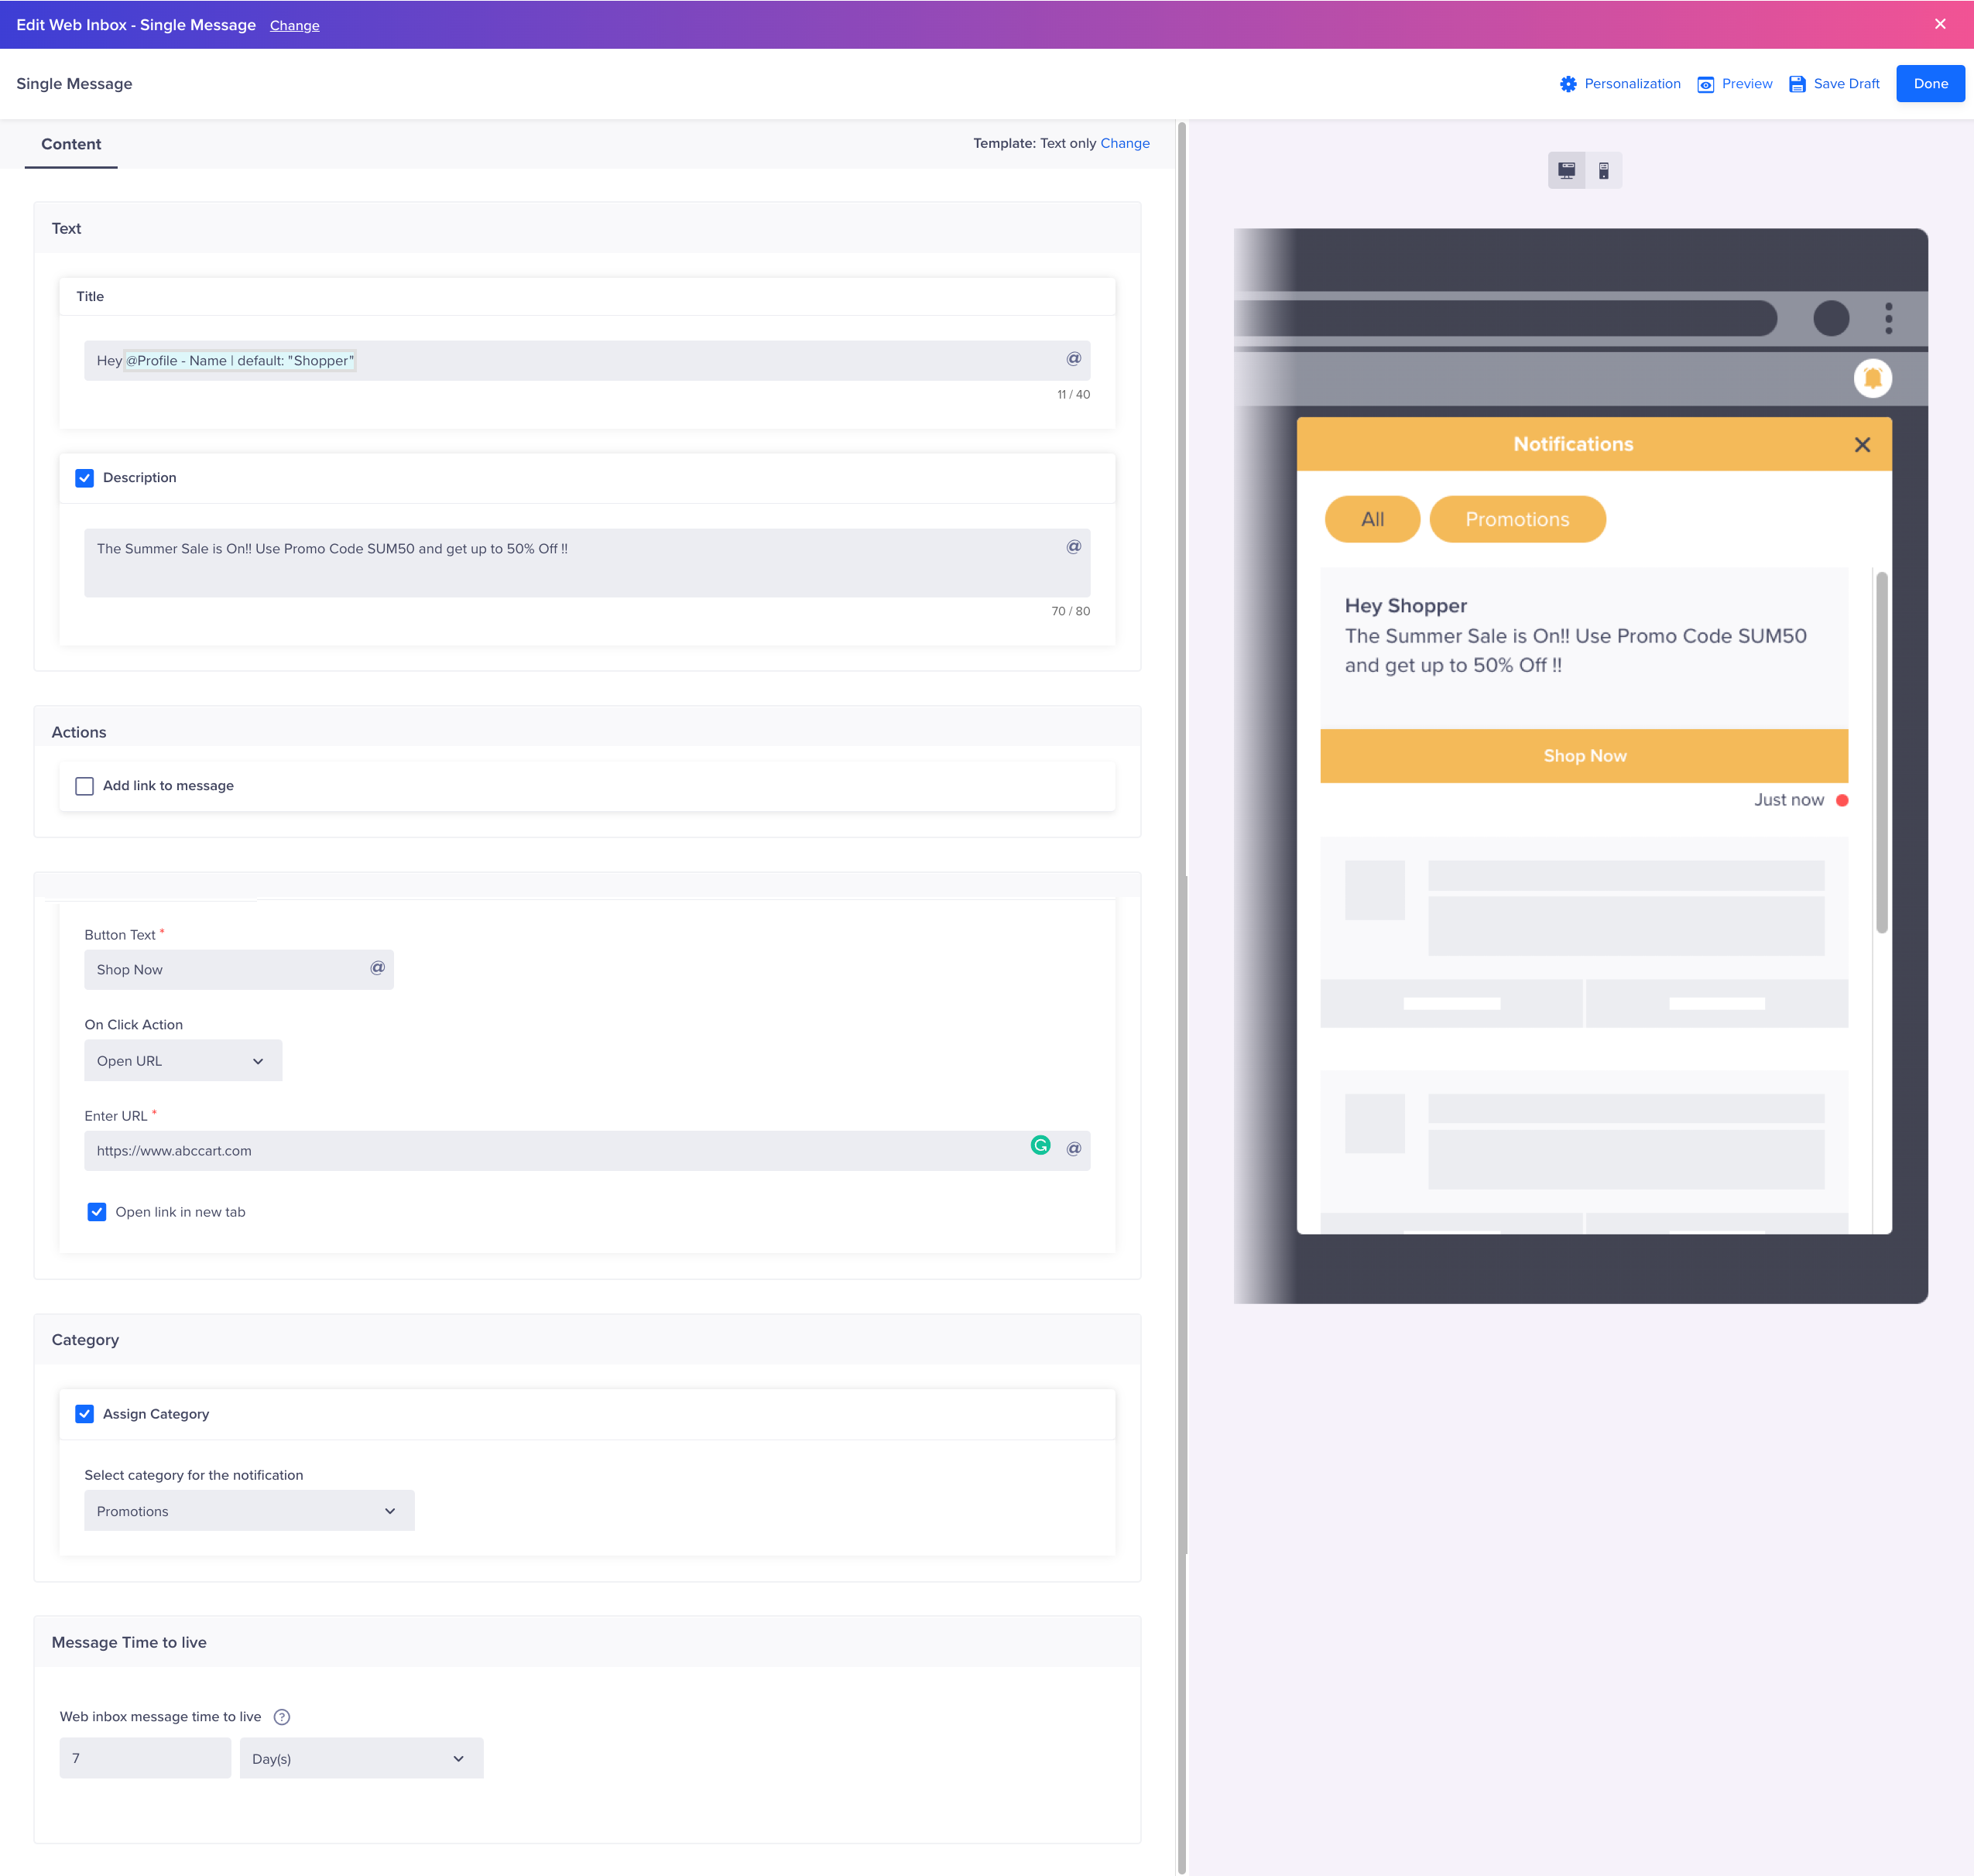Click the @ icon in Description field

tap(1073, 547)
